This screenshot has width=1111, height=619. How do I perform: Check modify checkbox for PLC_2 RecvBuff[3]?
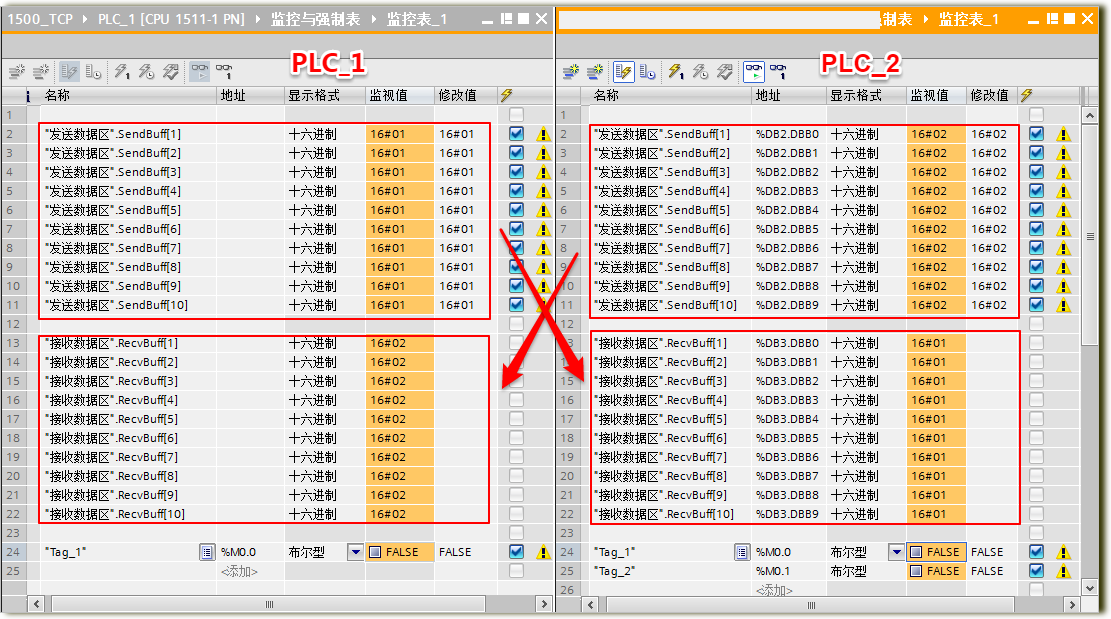click(x=1037, y=380)
